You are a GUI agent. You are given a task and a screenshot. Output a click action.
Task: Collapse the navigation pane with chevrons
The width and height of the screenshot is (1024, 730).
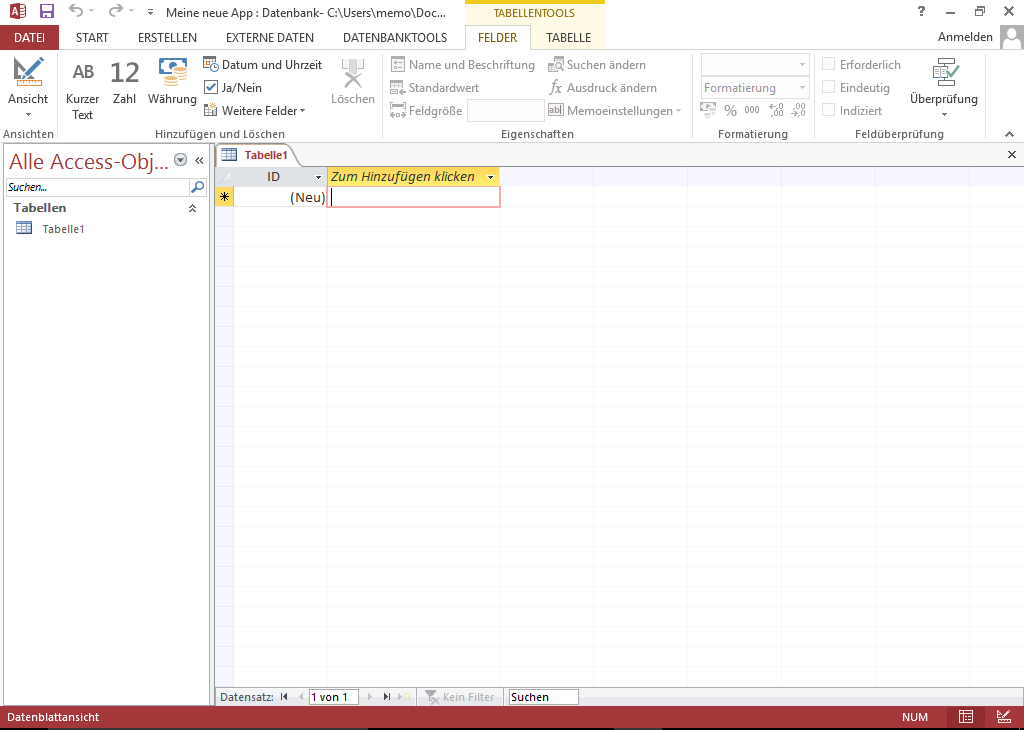click(x=199, y=160)
